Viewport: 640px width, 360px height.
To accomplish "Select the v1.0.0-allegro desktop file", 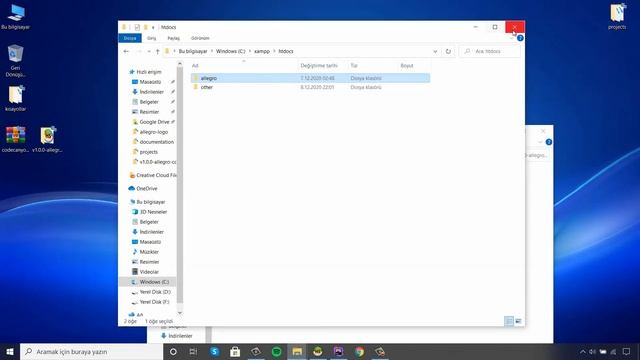I will pos(47,140).
